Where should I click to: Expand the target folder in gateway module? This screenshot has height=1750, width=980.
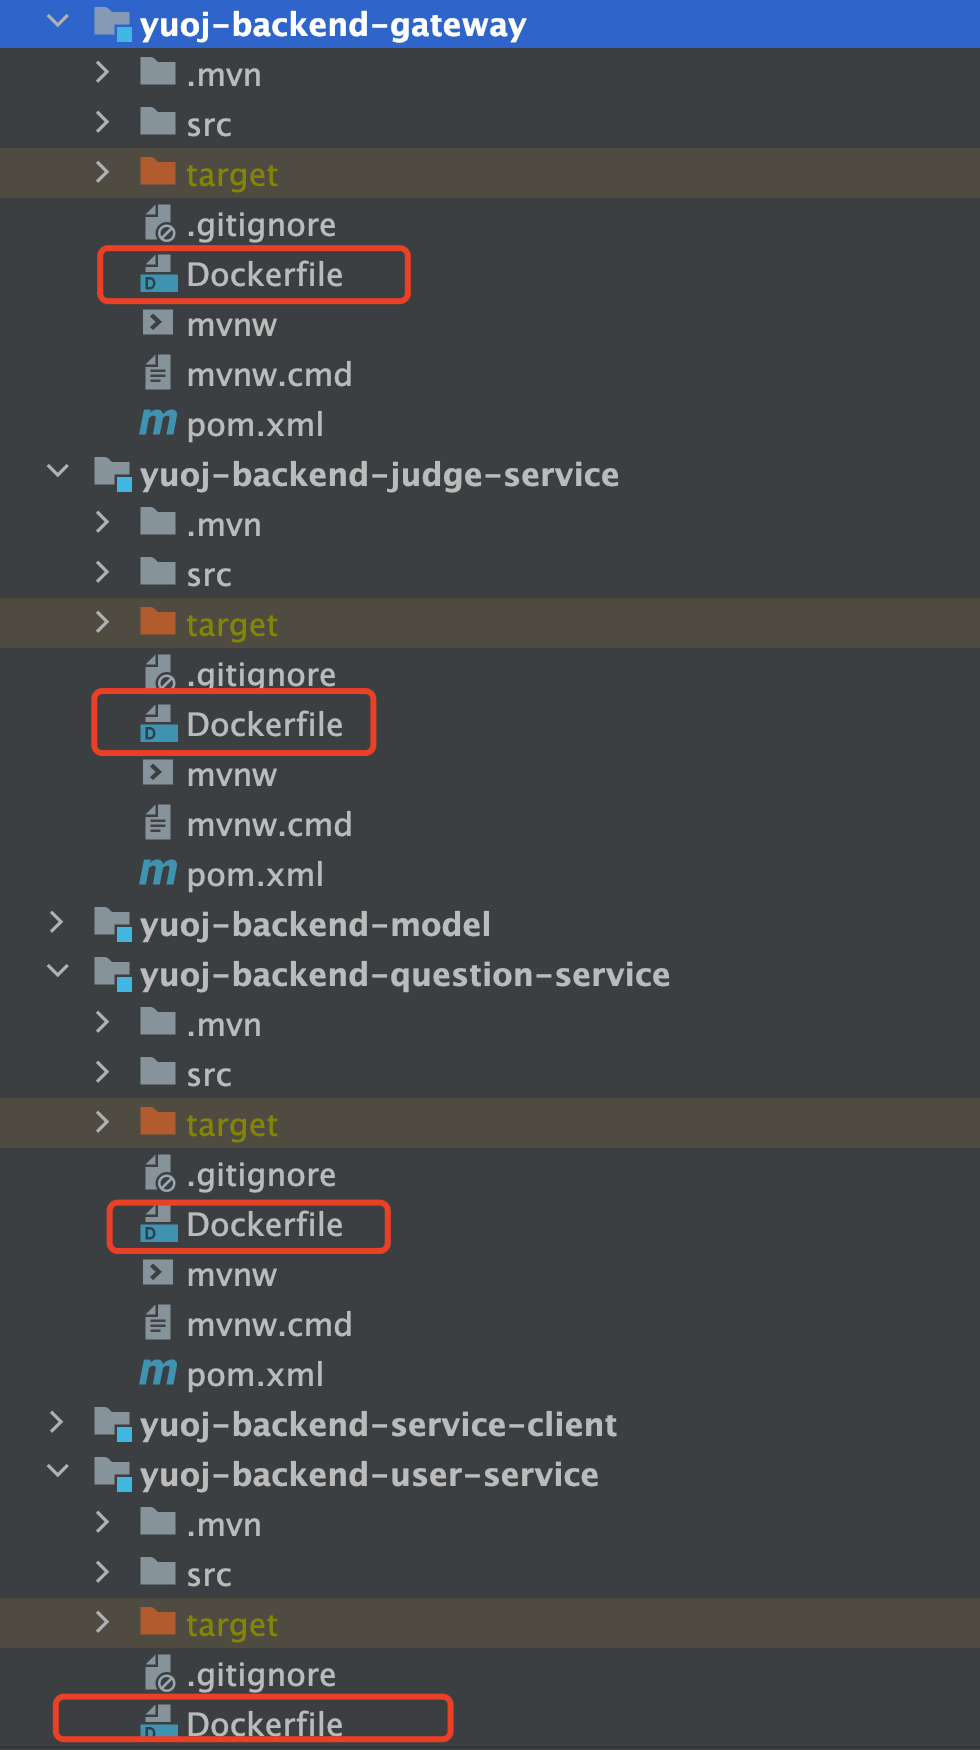pyautogui.click(x=102, y=173)
